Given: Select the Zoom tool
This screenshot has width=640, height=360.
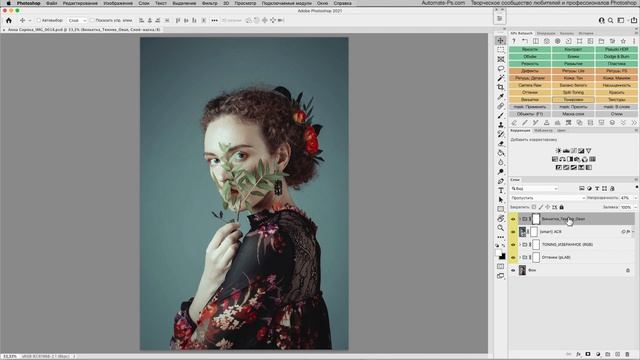Looking at the screenshot, I should coord(501,228).
